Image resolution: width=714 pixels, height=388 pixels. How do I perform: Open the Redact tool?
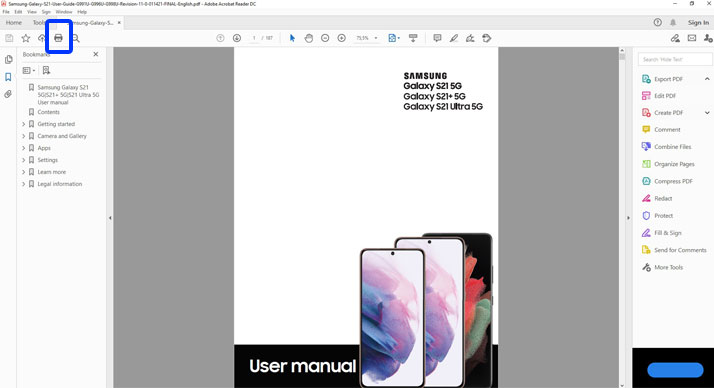click(663, 199)
